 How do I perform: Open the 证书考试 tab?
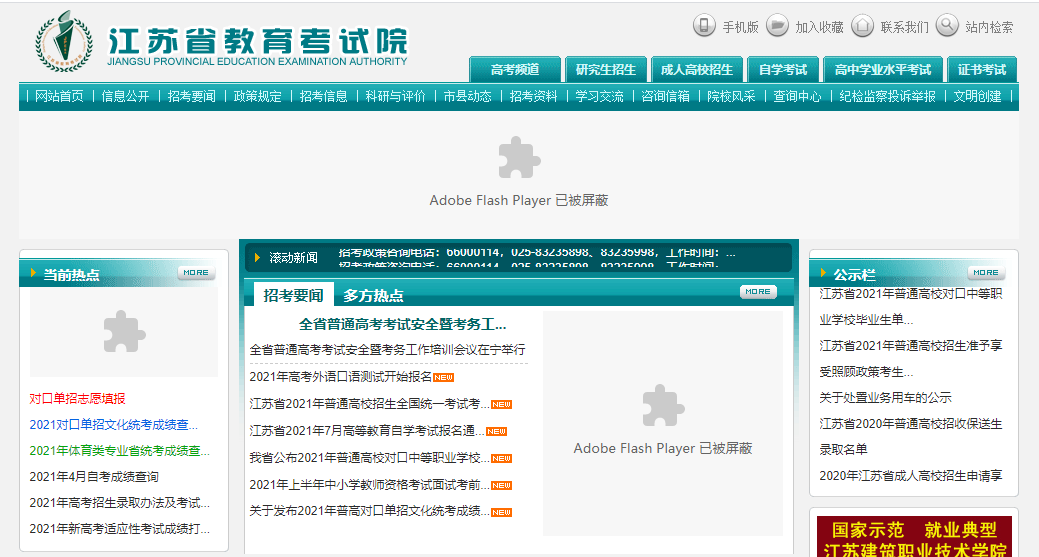(981, 70)
